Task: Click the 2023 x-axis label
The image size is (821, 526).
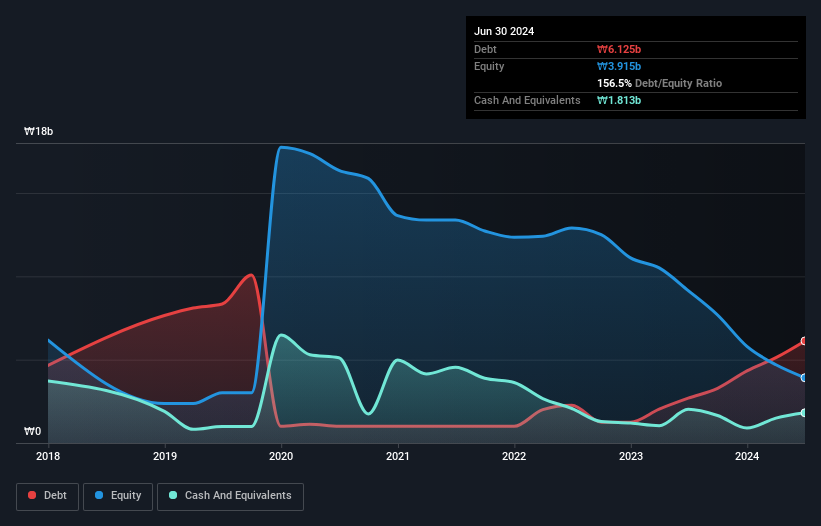Action: (631, 456)
